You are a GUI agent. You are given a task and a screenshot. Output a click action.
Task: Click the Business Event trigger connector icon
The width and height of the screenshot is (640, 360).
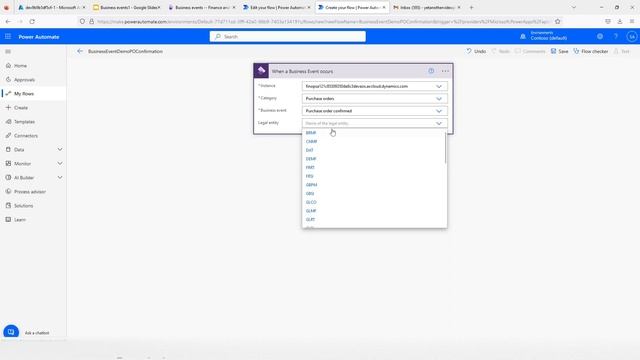coord(261,71)
